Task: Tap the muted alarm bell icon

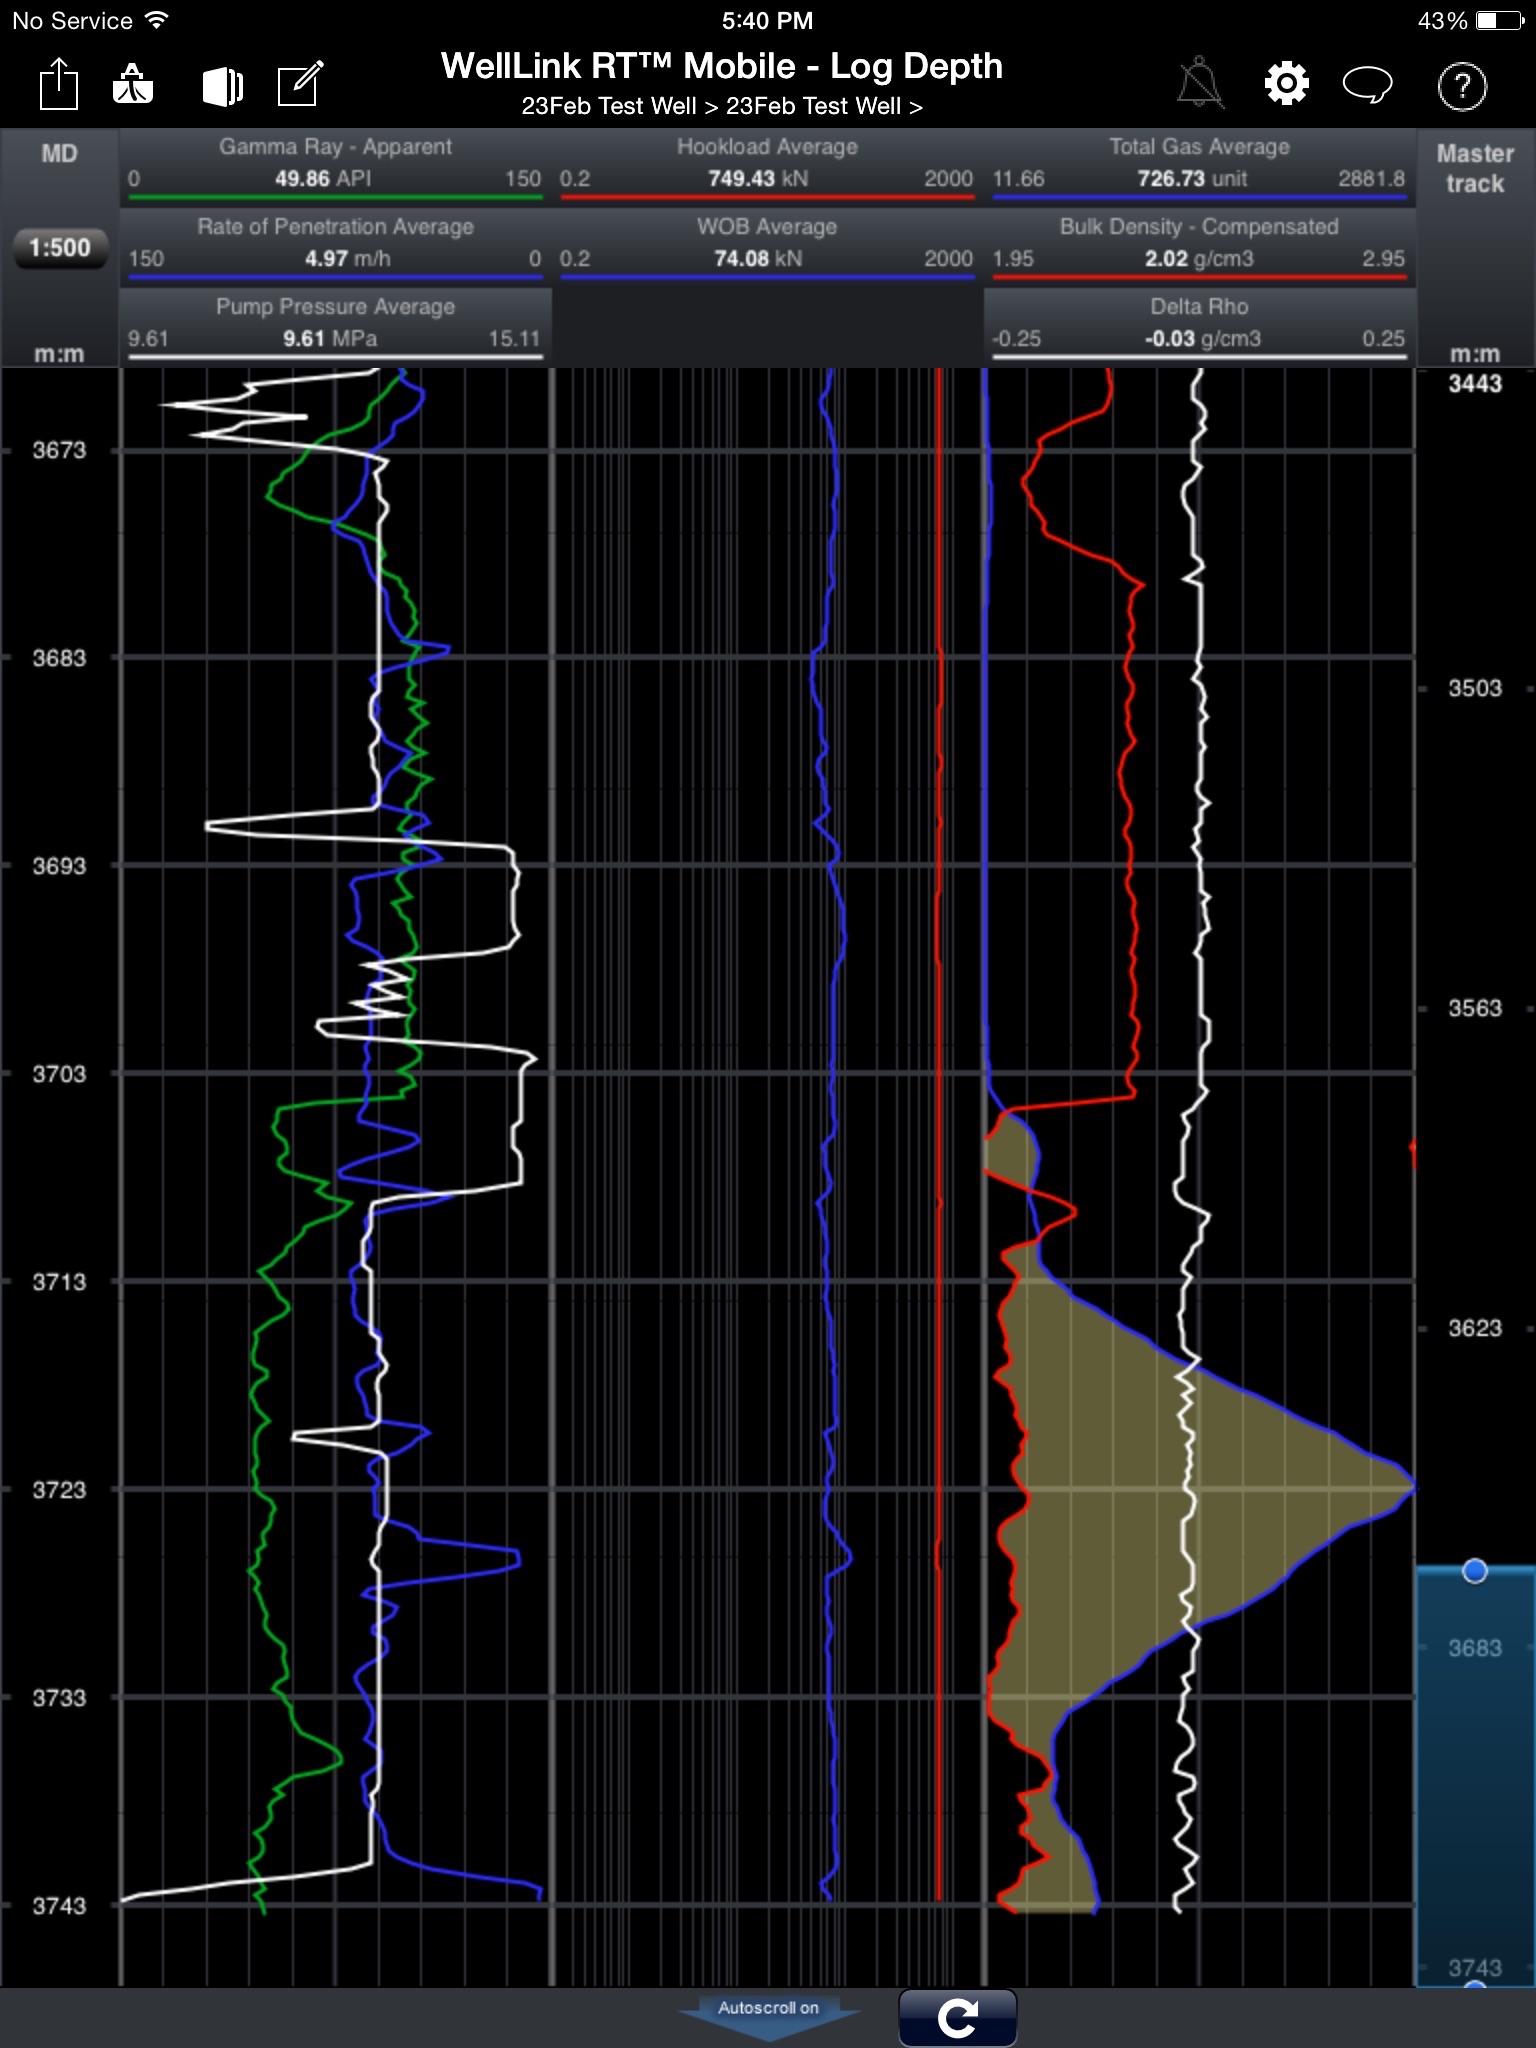Action: click(x=1199, y=83)
